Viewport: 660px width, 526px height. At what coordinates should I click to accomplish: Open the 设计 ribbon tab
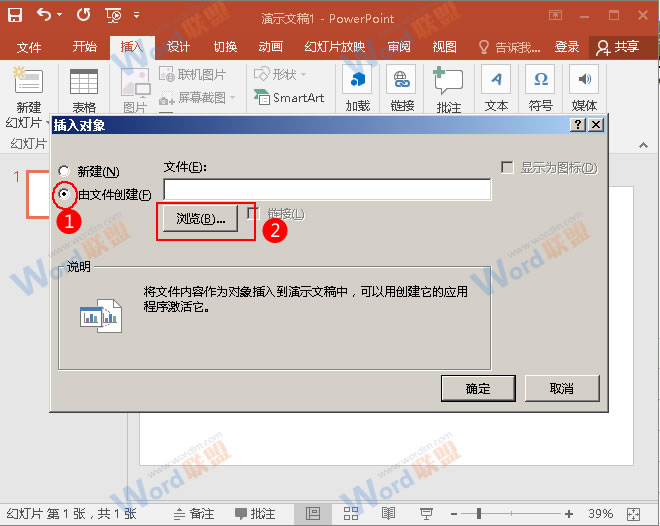tap(178, 47)
